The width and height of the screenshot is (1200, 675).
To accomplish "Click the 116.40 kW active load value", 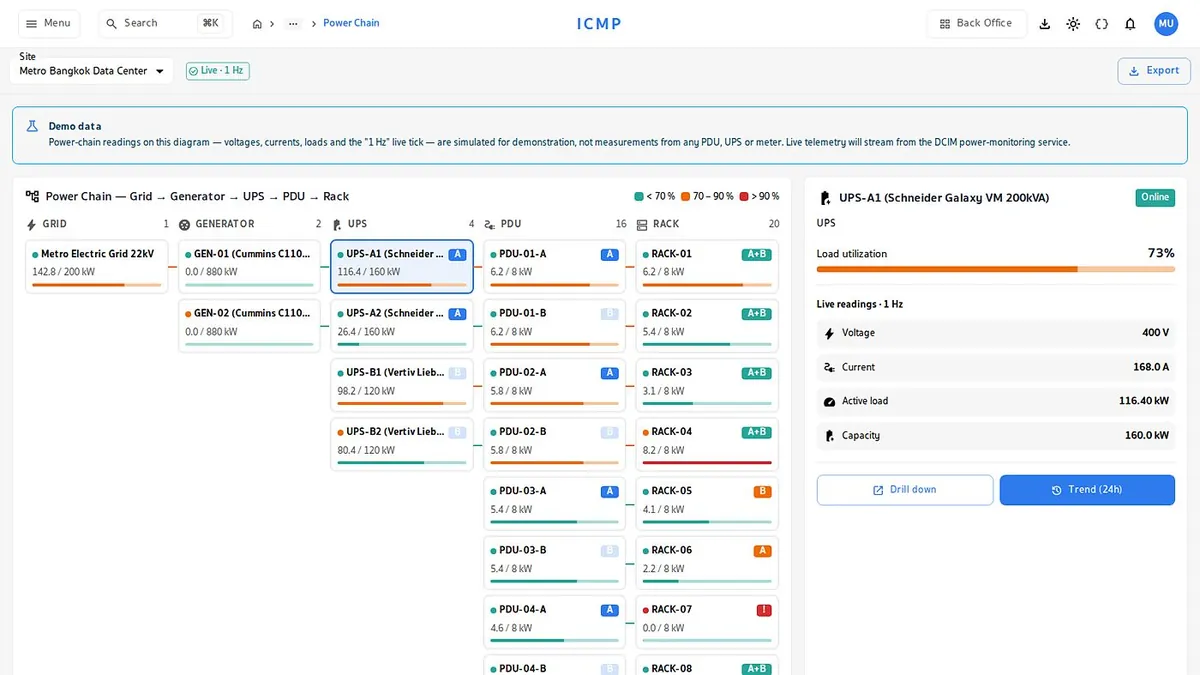I will [1144, 401].
